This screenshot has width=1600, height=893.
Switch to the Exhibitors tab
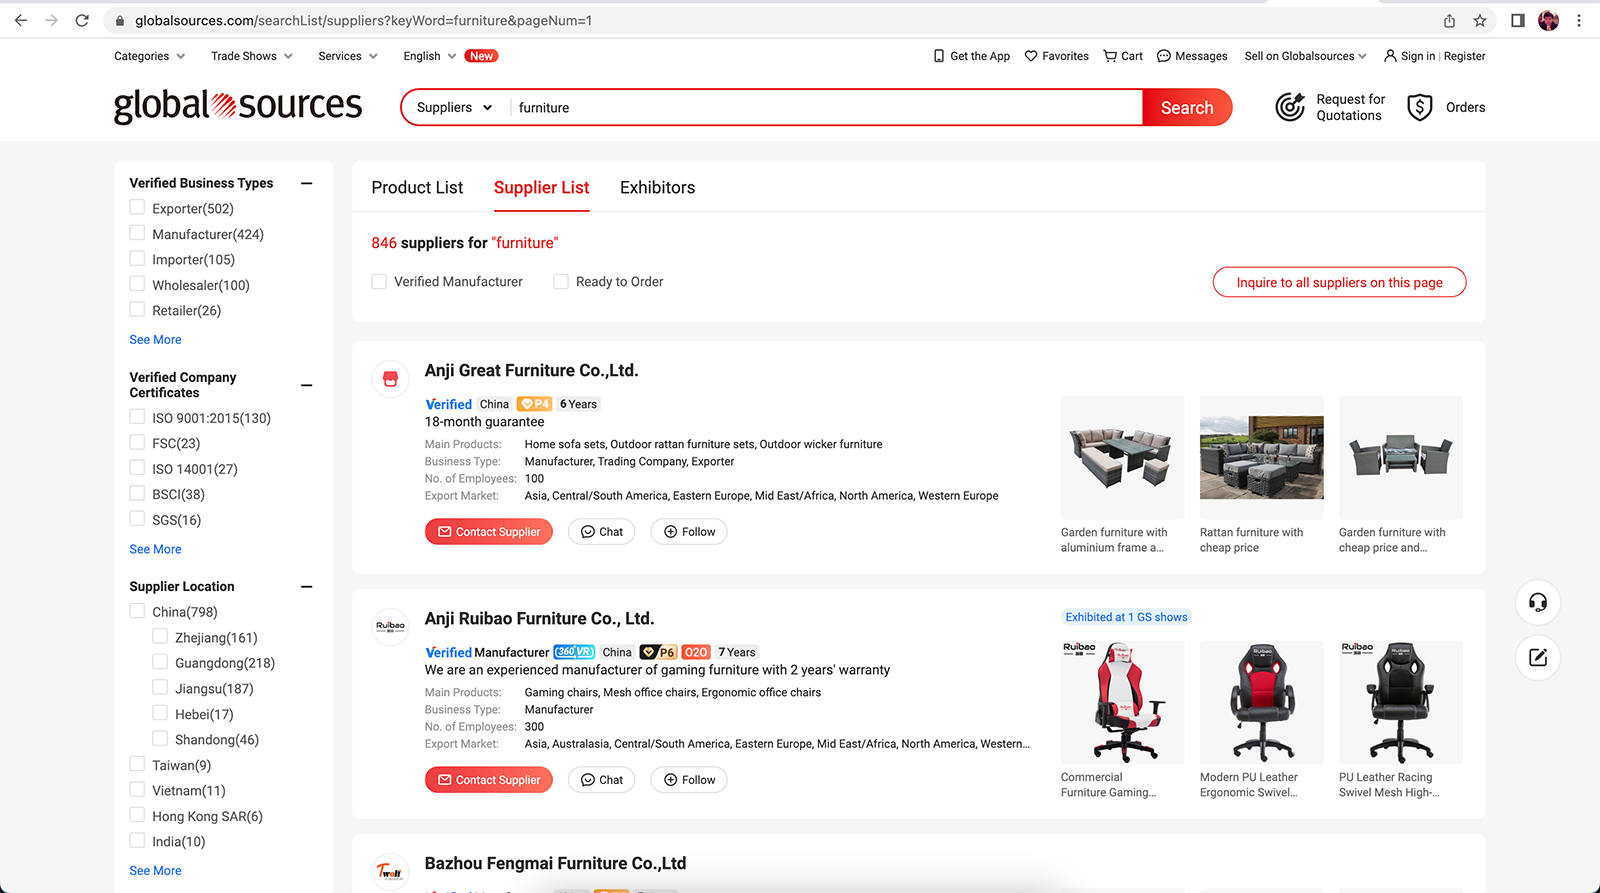coord(657,187)
